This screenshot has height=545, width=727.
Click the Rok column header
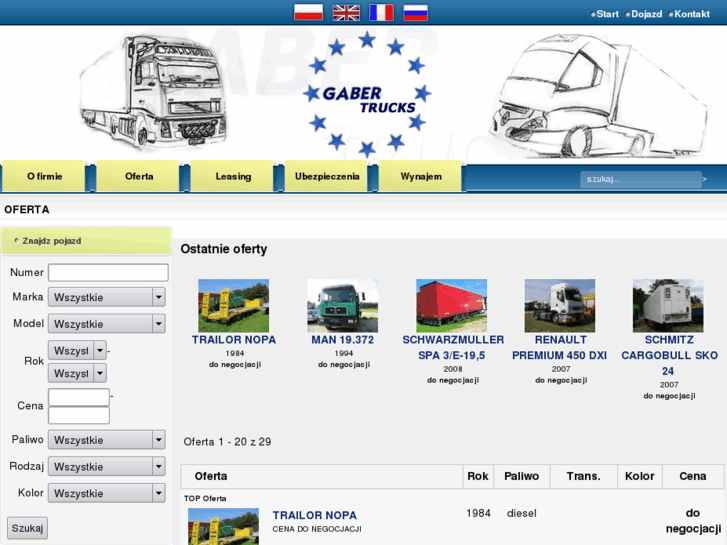pyautogui.click(x=478, y=476)
